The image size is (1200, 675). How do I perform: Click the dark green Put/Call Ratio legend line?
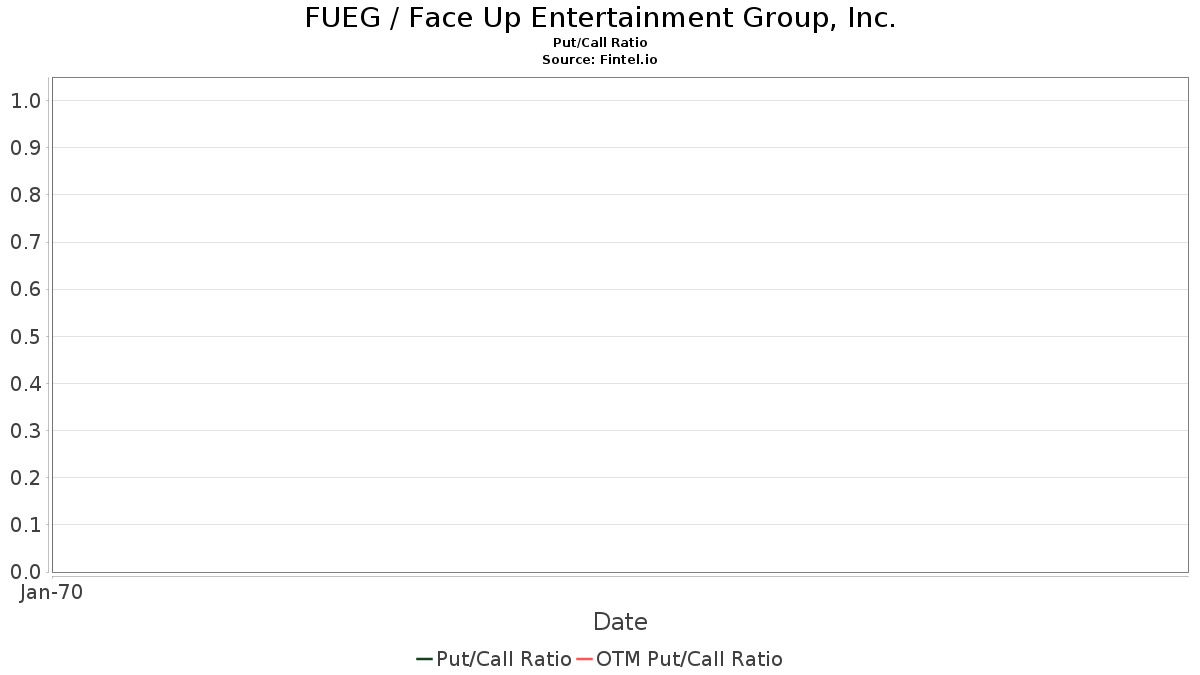[424, 659]
